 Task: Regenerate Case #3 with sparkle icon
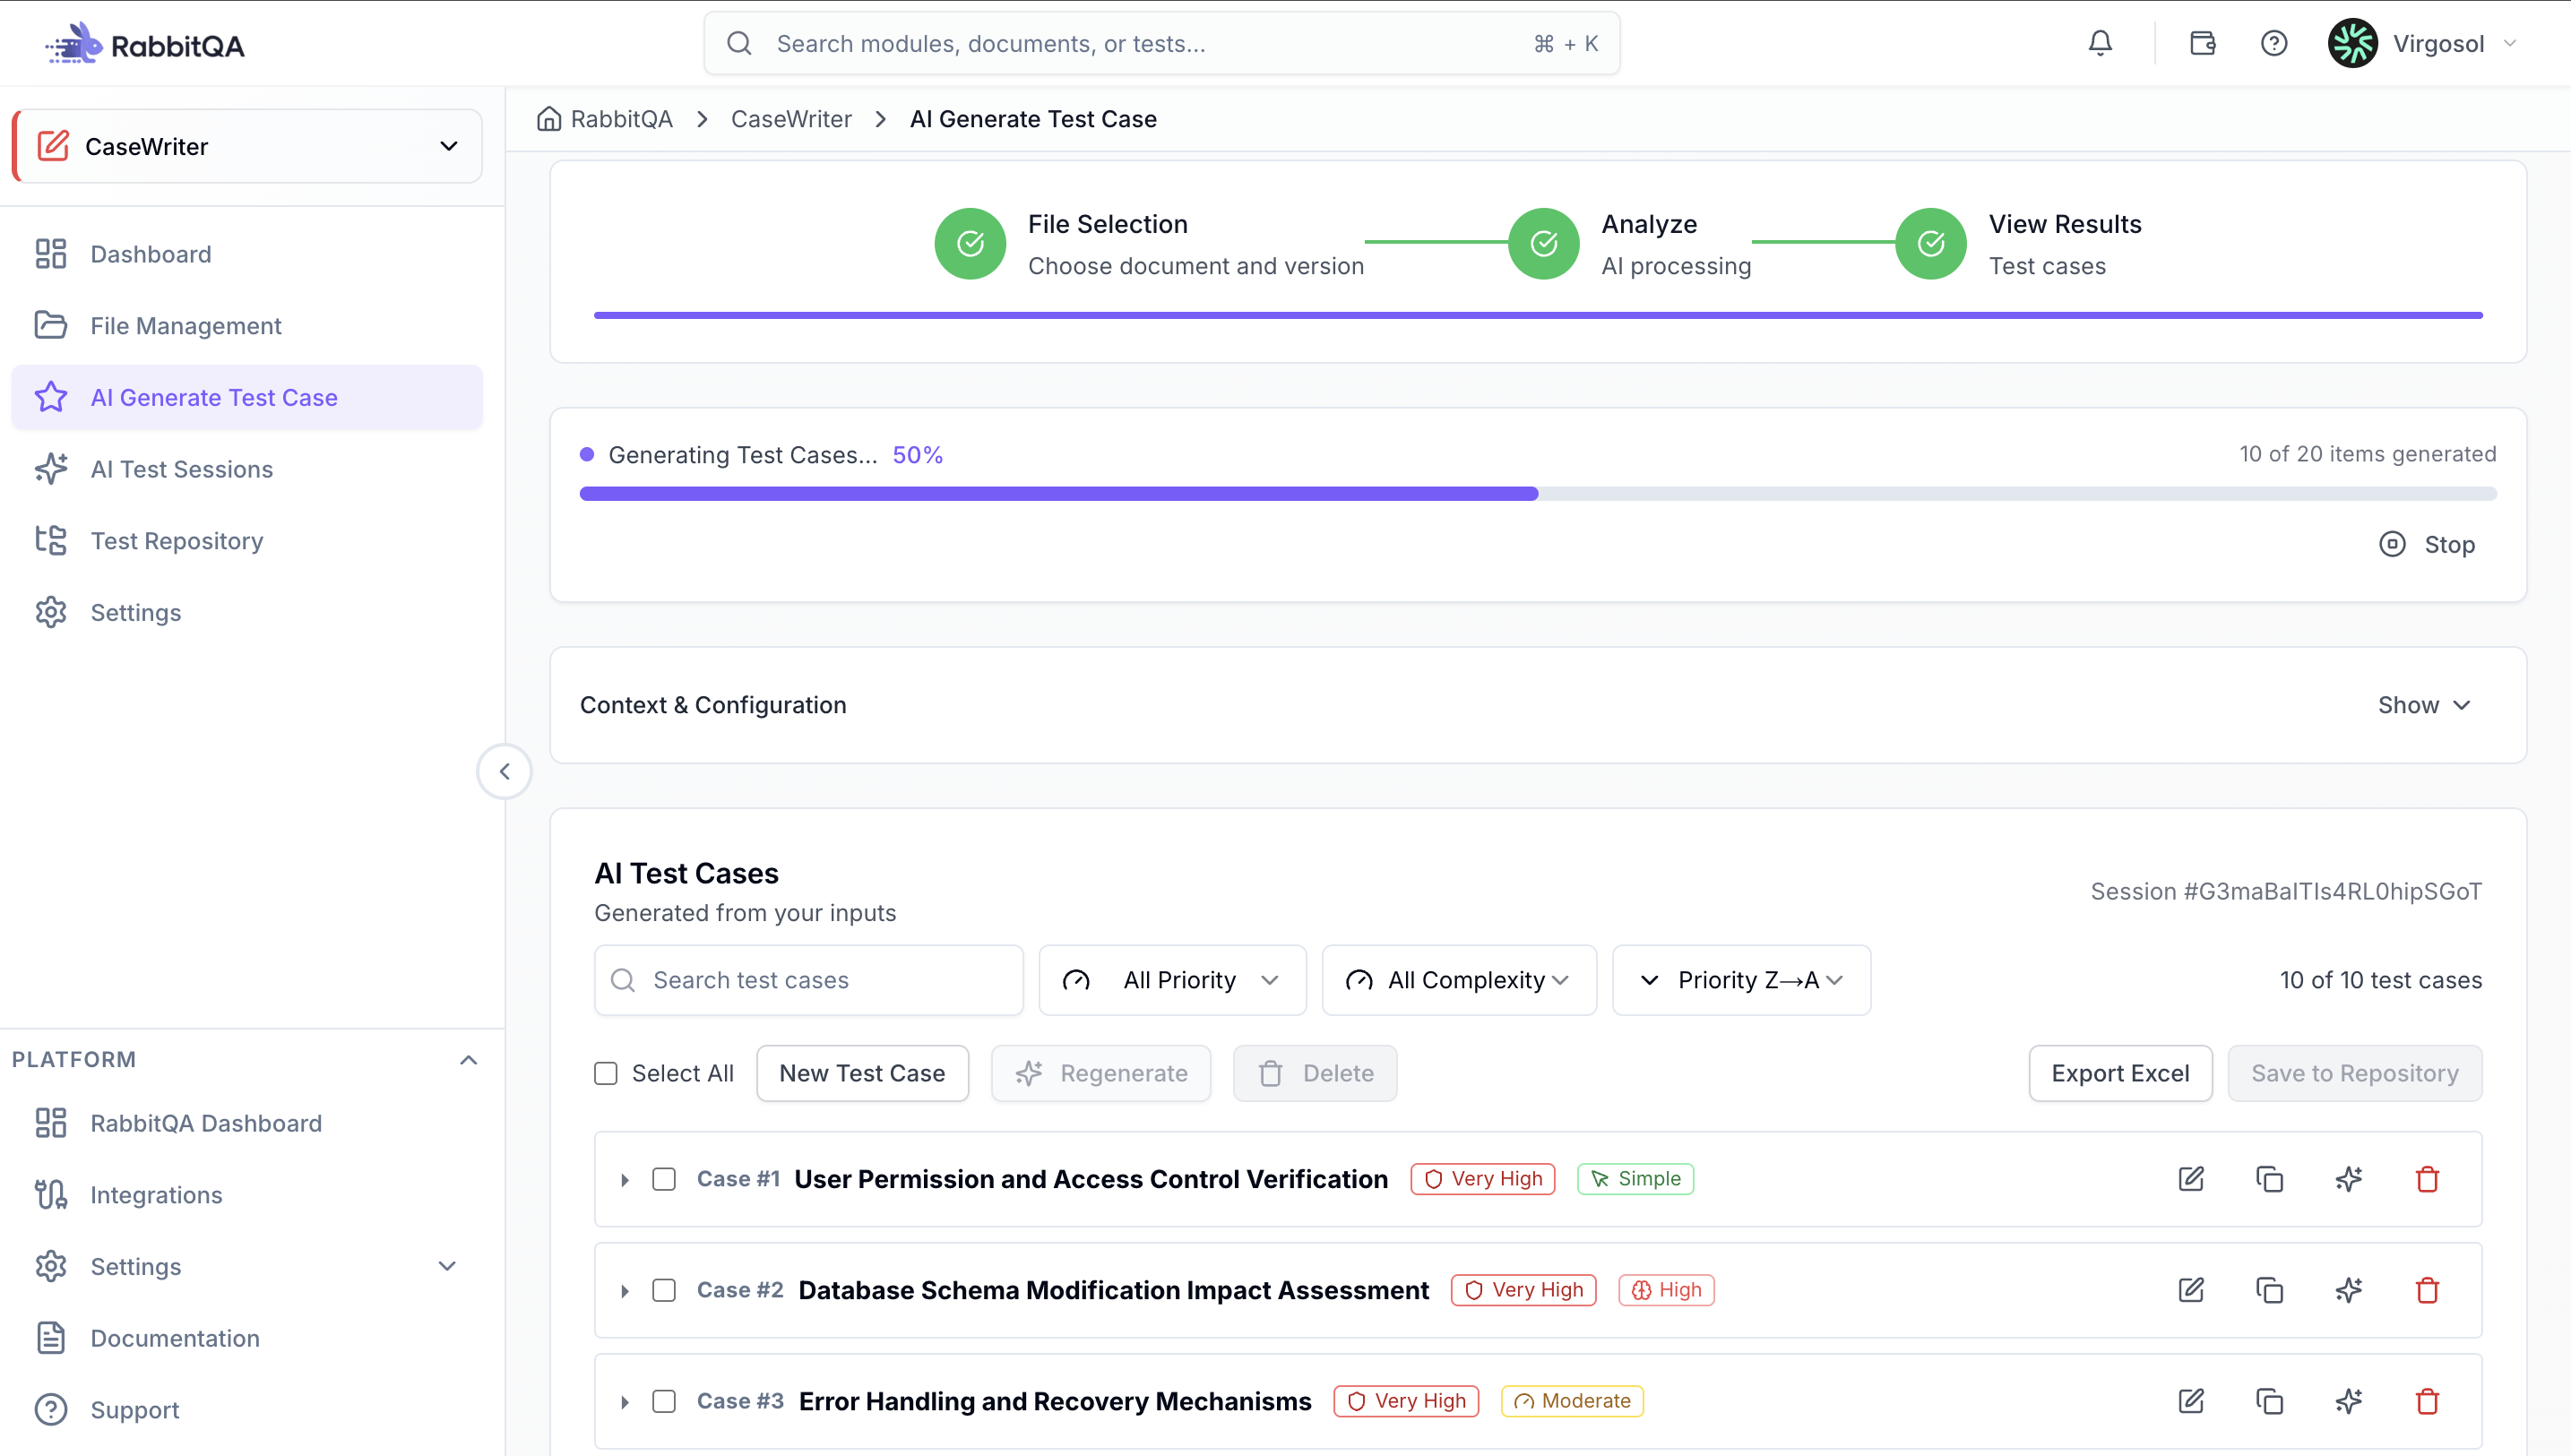(x=2348, y=1401)
